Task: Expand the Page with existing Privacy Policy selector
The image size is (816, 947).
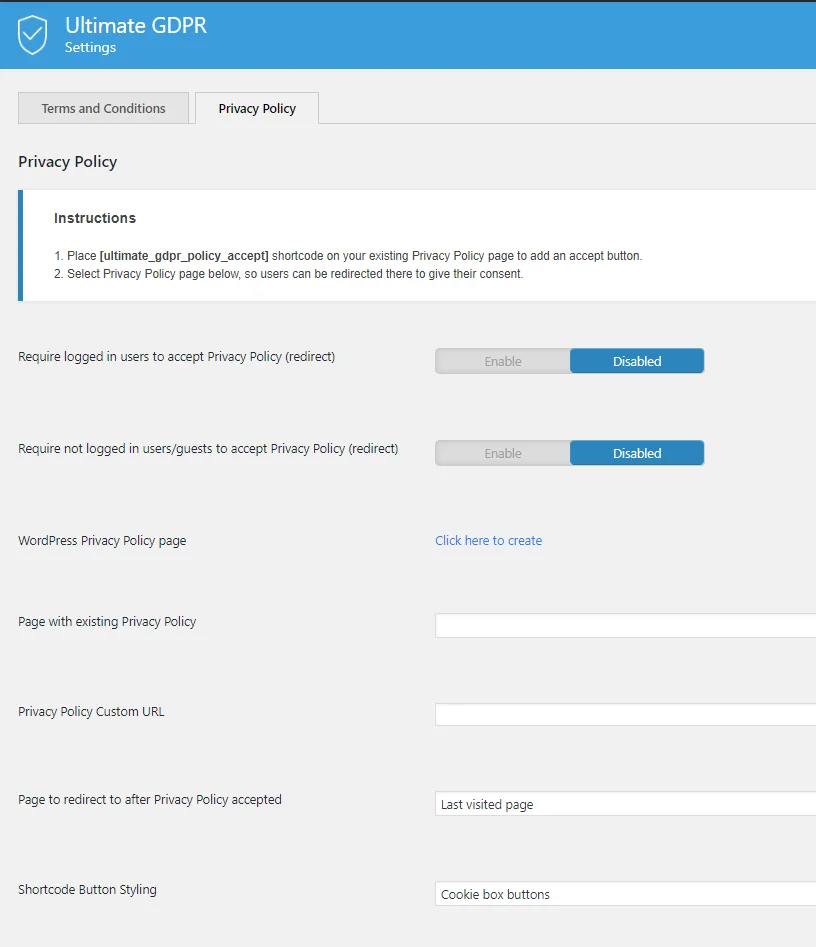Action: pos(620,625)
